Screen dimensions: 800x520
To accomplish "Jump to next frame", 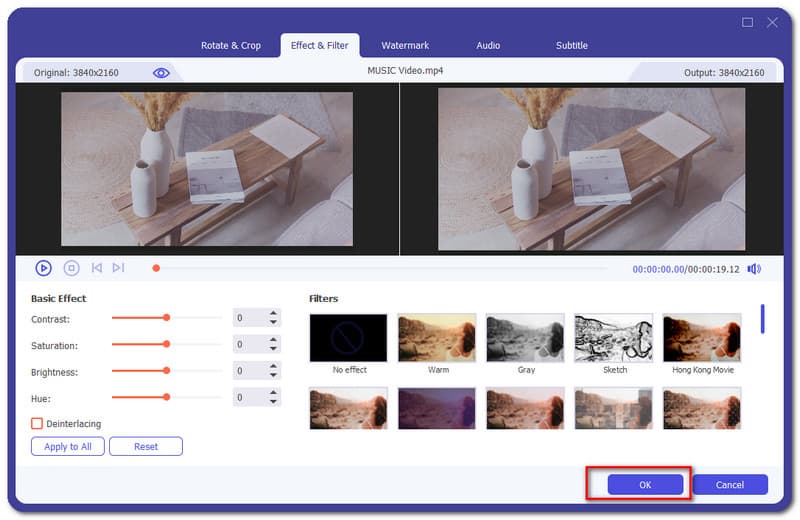I will pyautogui.click(x=118, y=268).
